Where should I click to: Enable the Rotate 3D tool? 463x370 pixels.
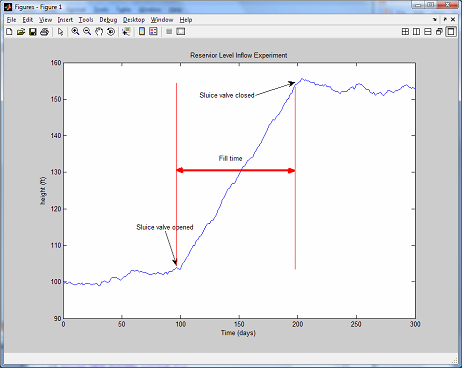point(111,32)
